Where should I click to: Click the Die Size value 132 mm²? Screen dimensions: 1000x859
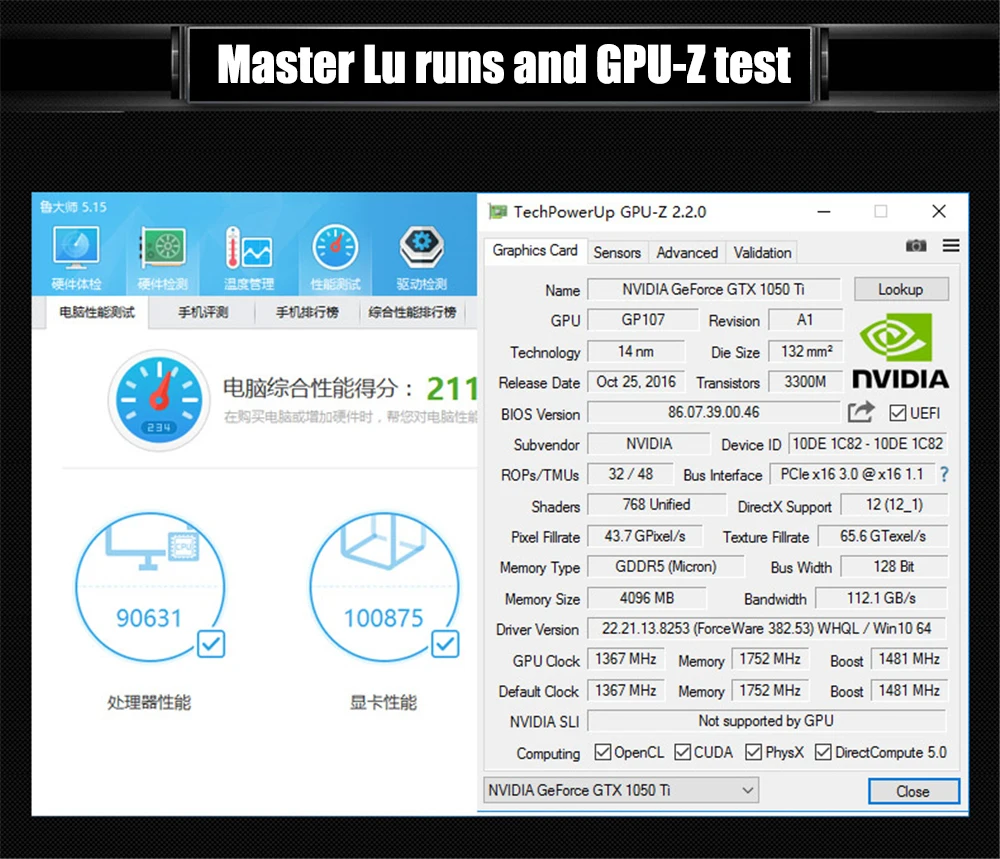click(805, 351)
